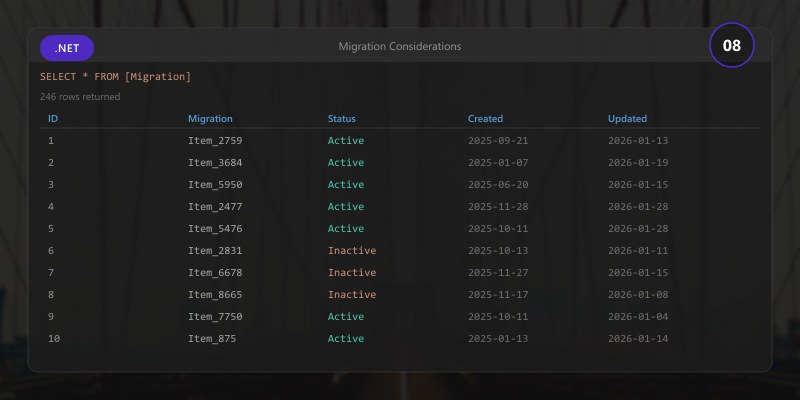This screenshot has width=800, height=400.
Task: Click ID cell of Item_6678 row
Action: 51,272
